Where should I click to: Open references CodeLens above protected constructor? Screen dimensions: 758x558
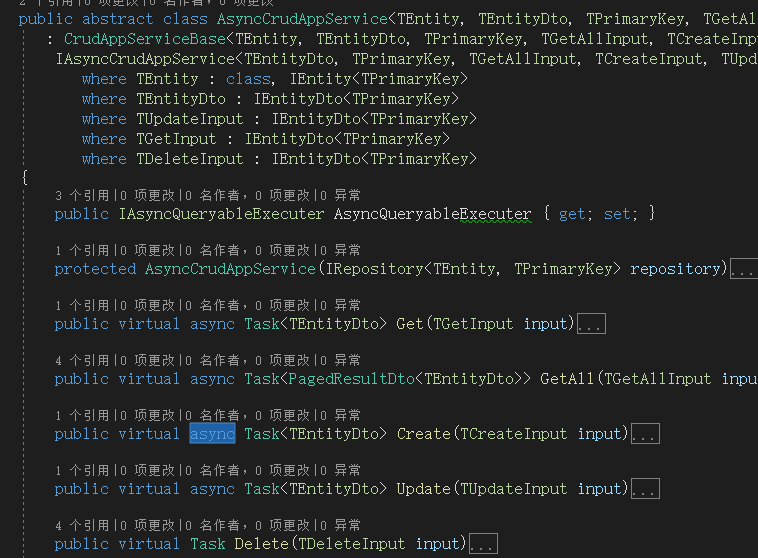click(82, 250)
